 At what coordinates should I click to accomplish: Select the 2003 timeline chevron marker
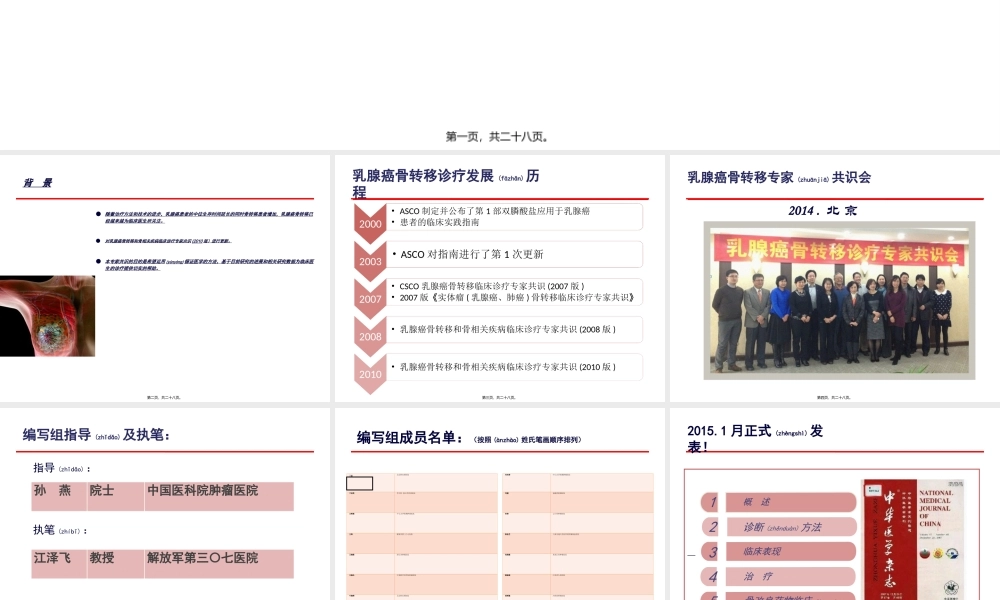pos(370,261)
